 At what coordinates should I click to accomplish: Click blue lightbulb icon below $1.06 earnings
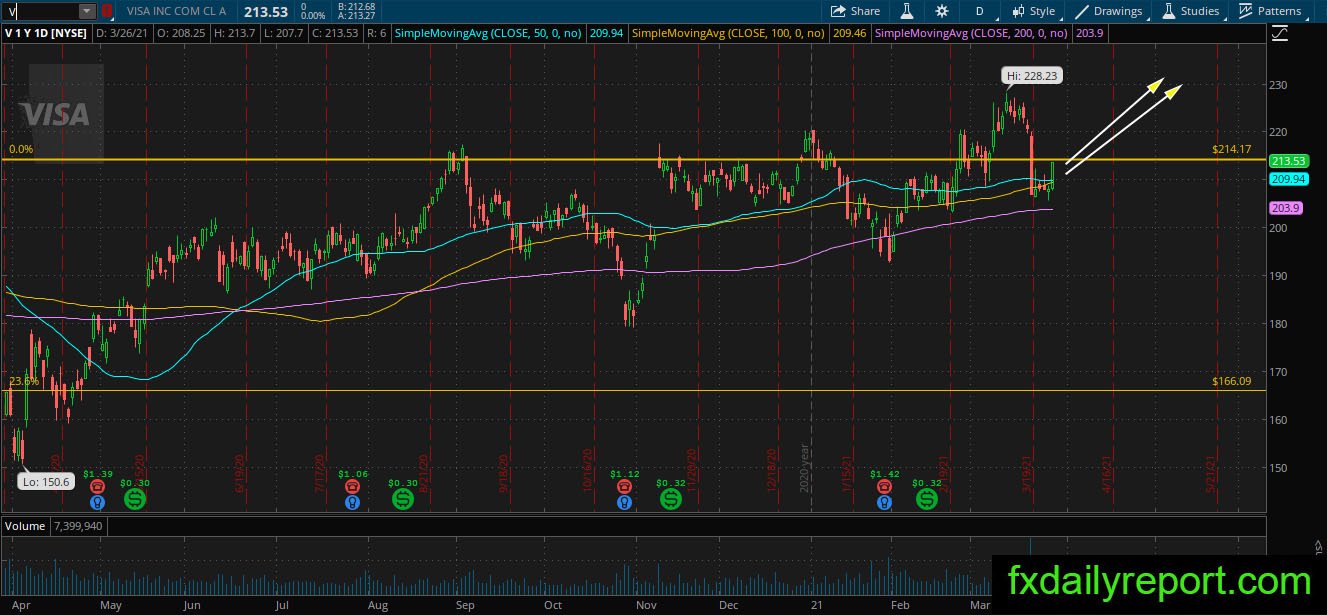click(x=352, y=503)
